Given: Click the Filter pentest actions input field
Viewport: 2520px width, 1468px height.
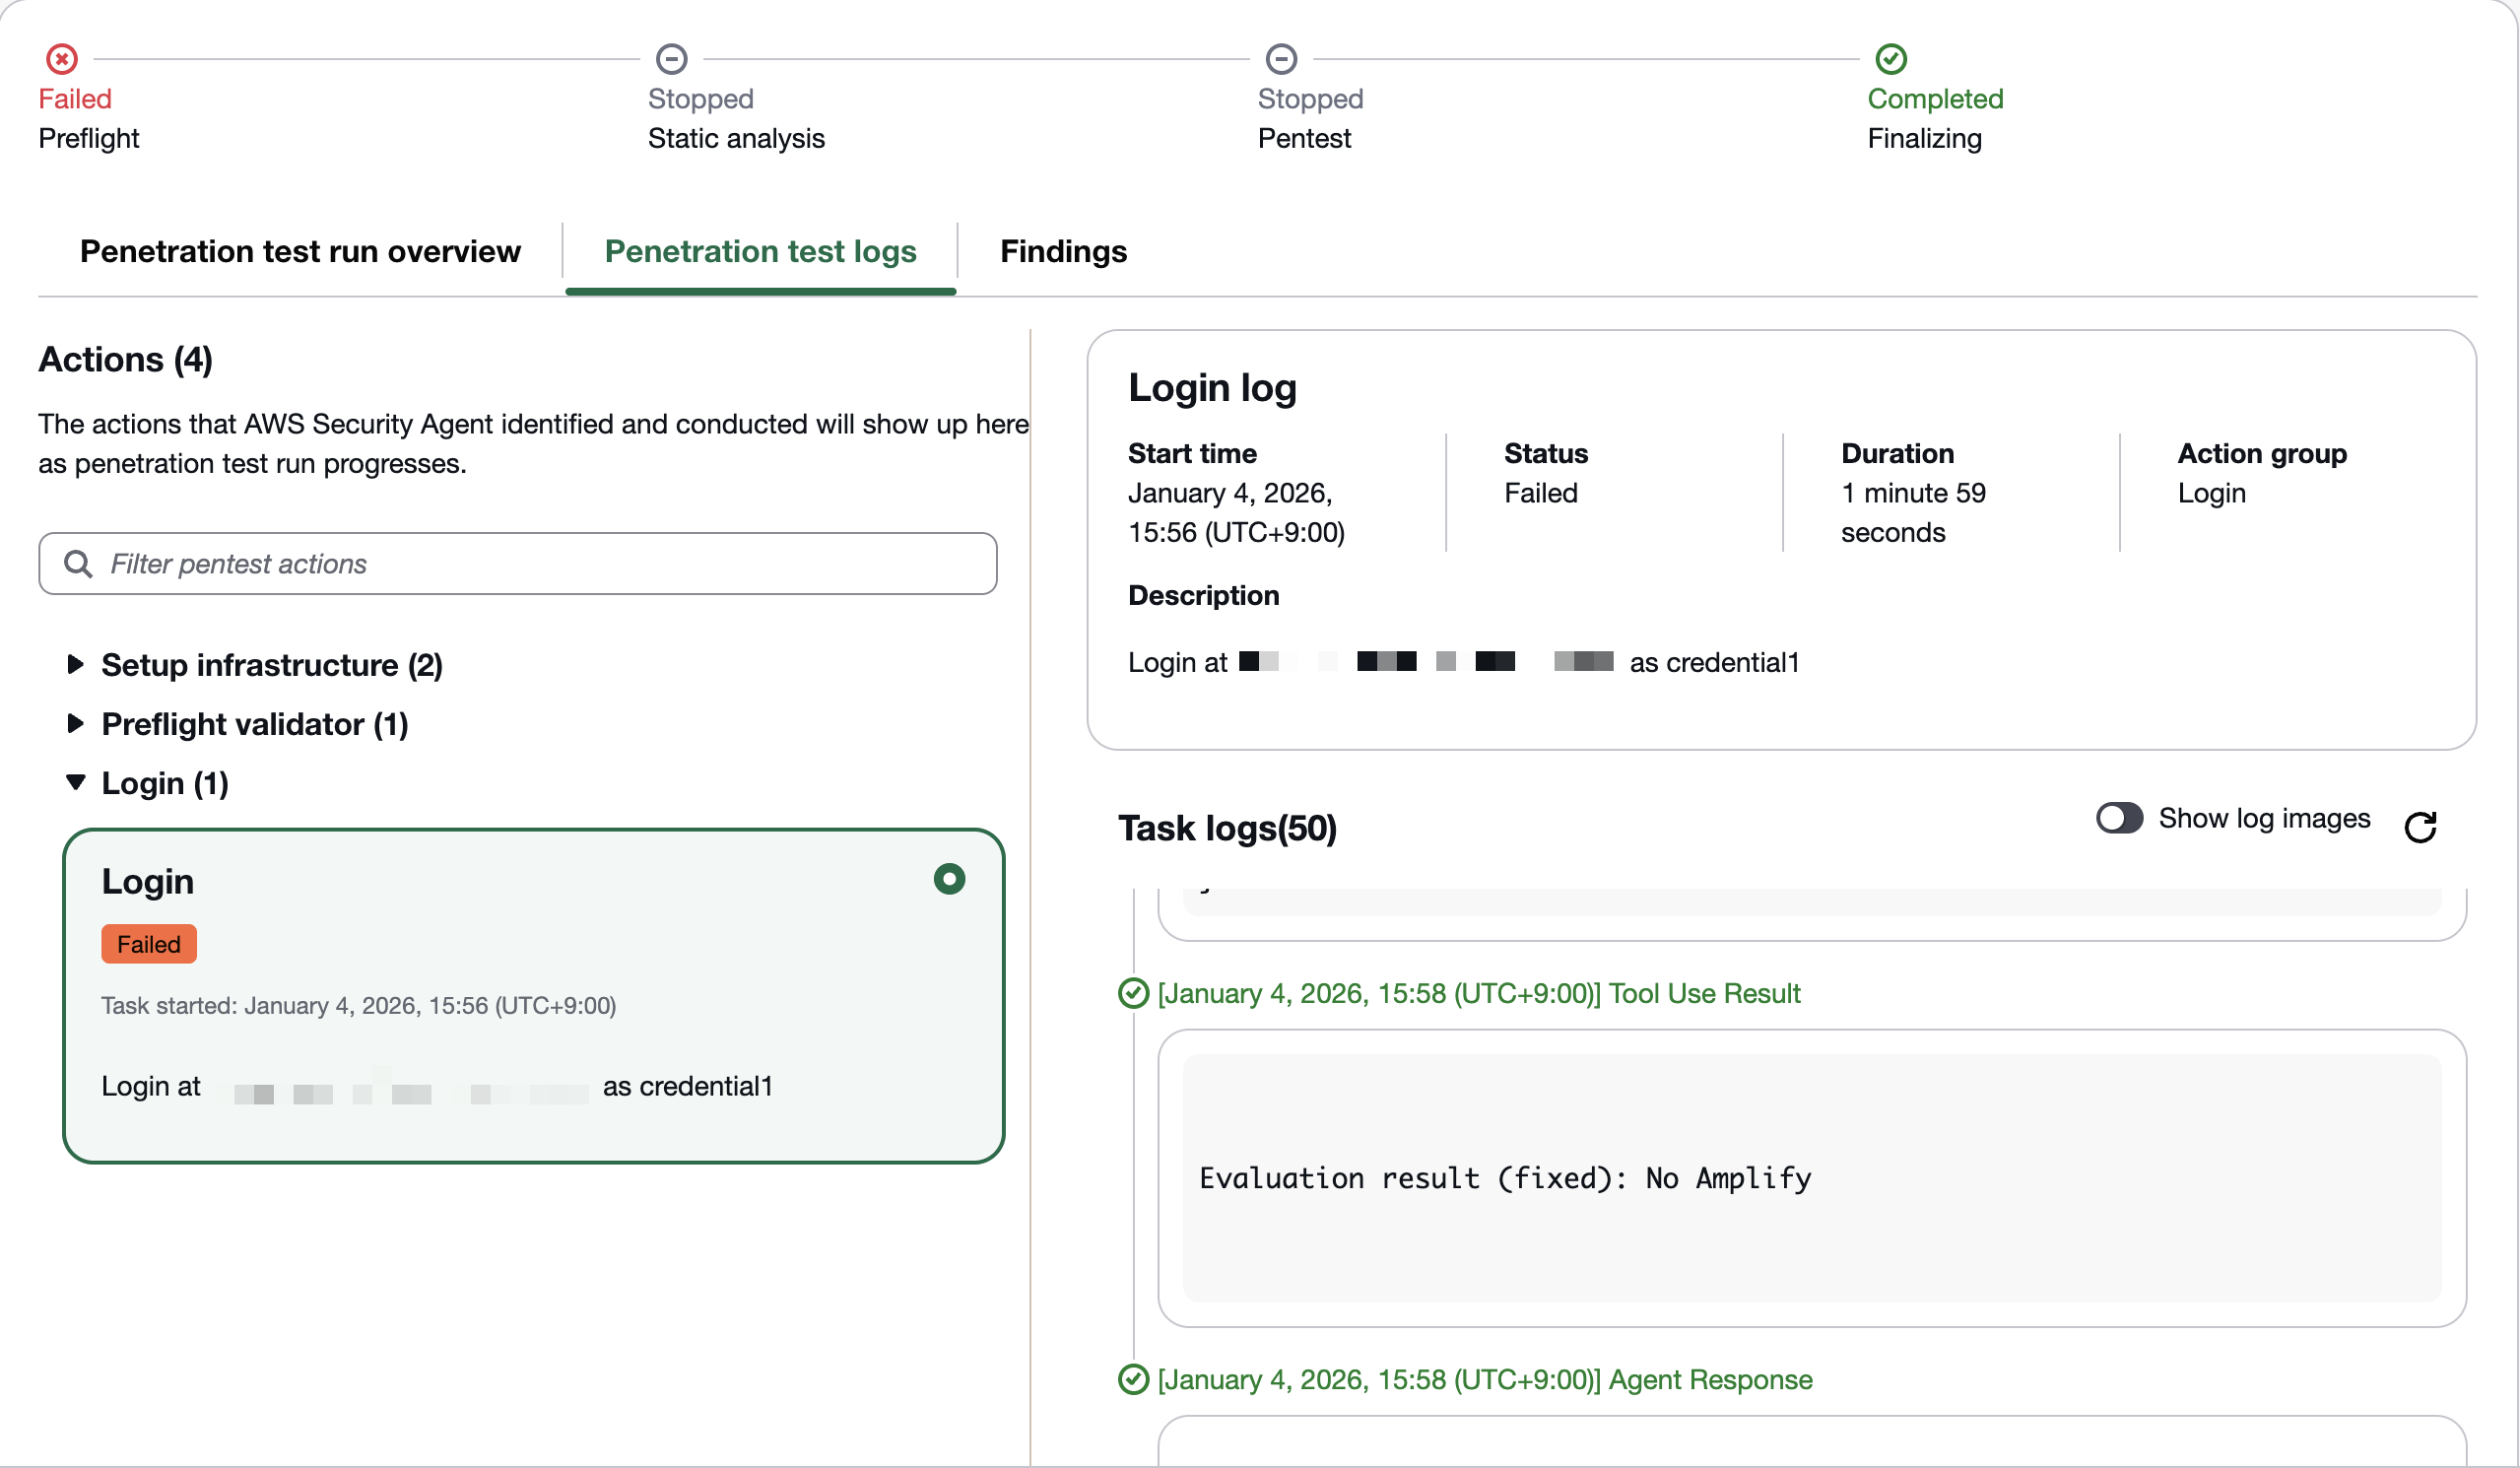Looking at the screenshot, I should (540, 564).
